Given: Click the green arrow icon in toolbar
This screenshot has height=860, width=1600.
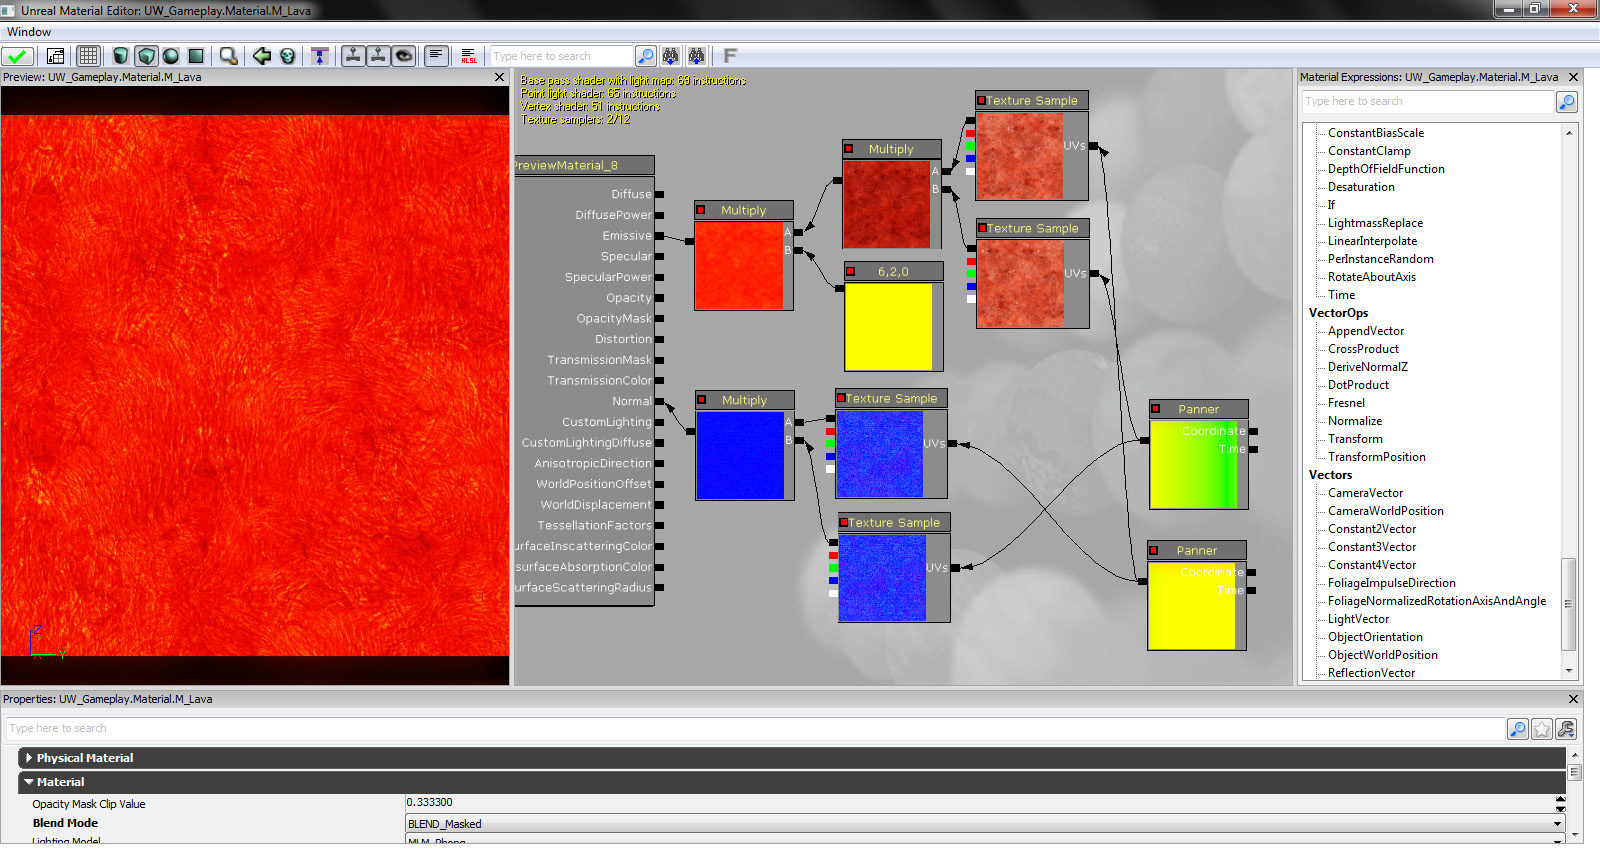Looking at the screenshot, I should (x=262, y=56).
